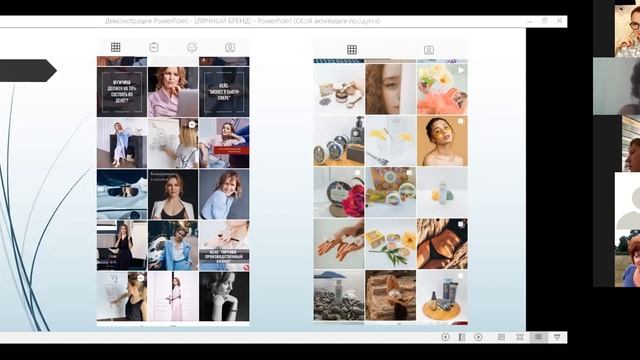Screen dimensions: 640x360
Task: Open photo of woman in pink dress
Action: point(173,296)
